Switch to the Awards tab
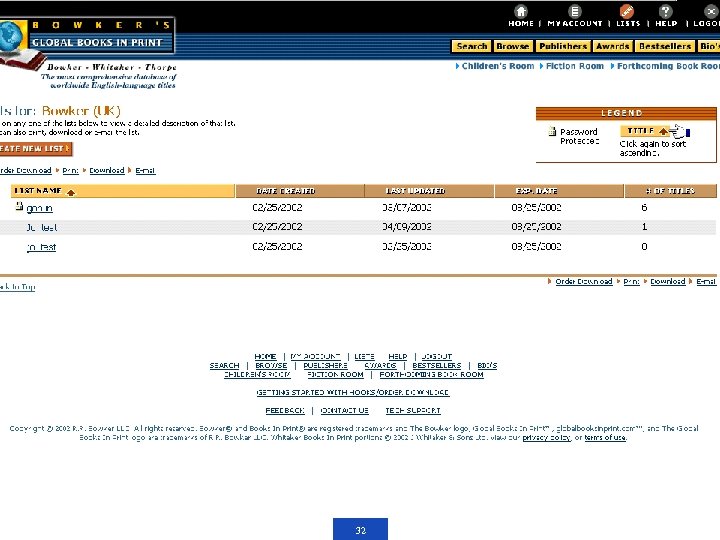 pyautogui.click(x=613, y=46)
